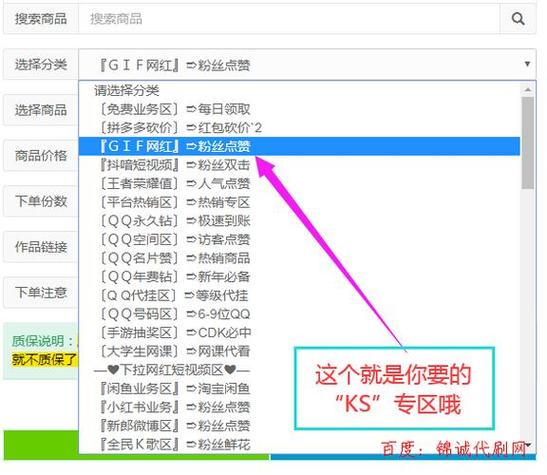Pick QQ年费钻 新年必备 option
The width and height of the screenshot is (547, 475).
click(299, 277)
